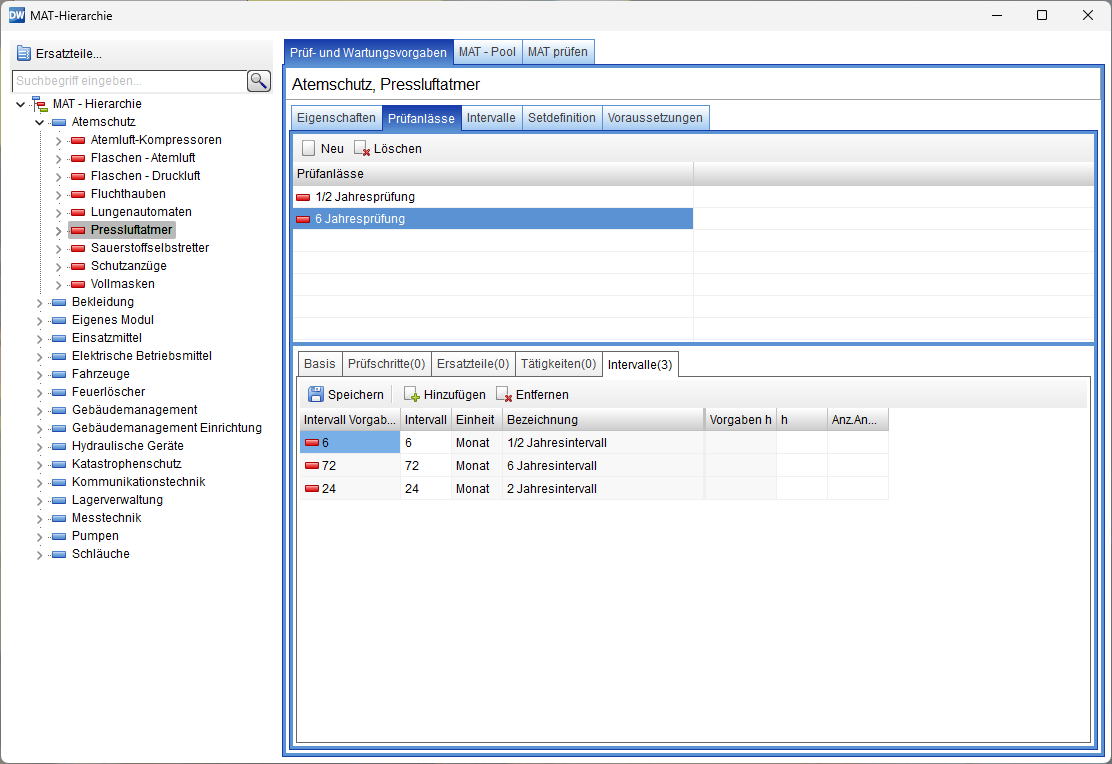Screen dimensions: 1112x764
Task: Click the magnifier search icon
Action: [259, 81]
